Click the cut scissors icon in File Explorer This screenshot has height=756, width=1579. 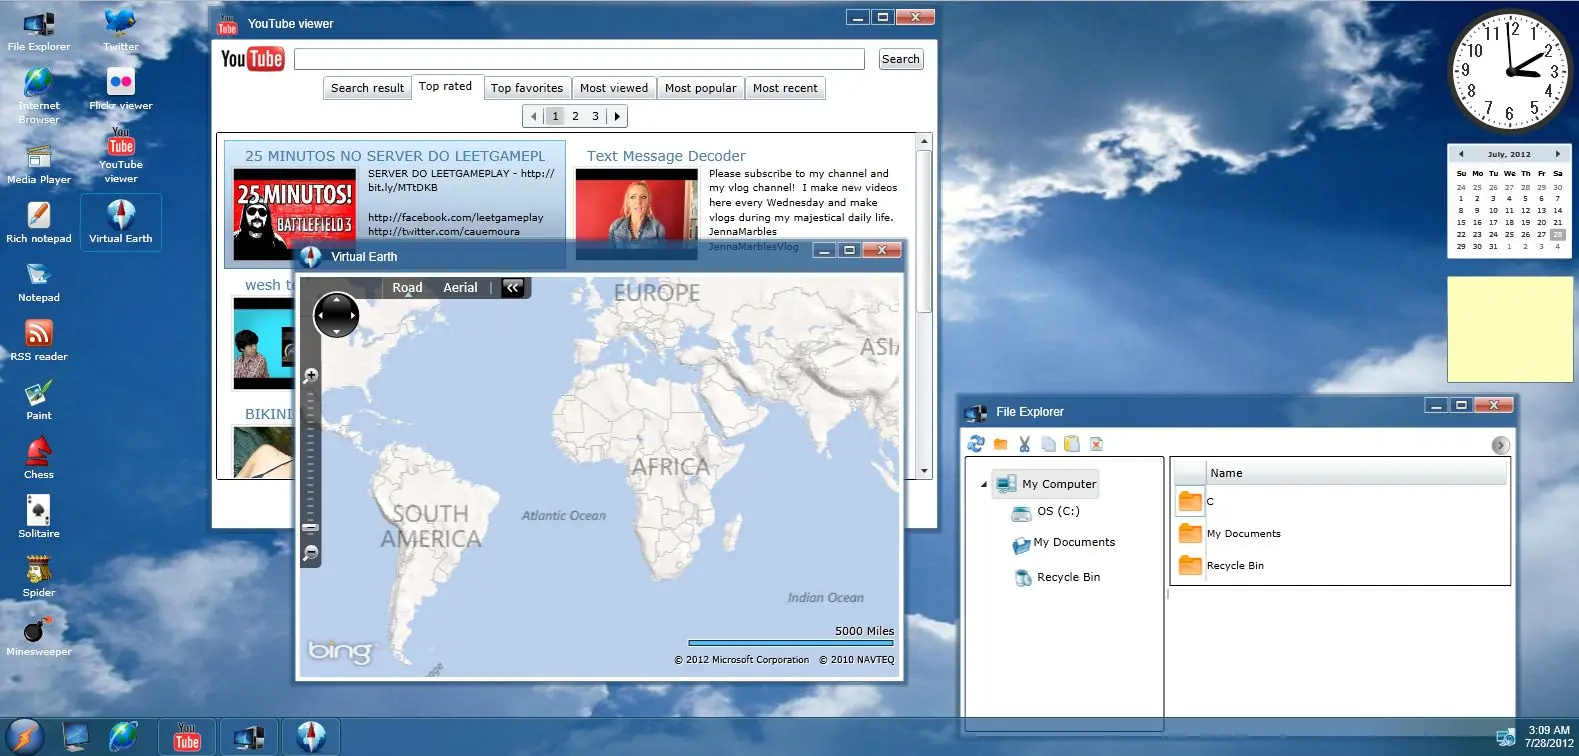(x=1024, y=444)
